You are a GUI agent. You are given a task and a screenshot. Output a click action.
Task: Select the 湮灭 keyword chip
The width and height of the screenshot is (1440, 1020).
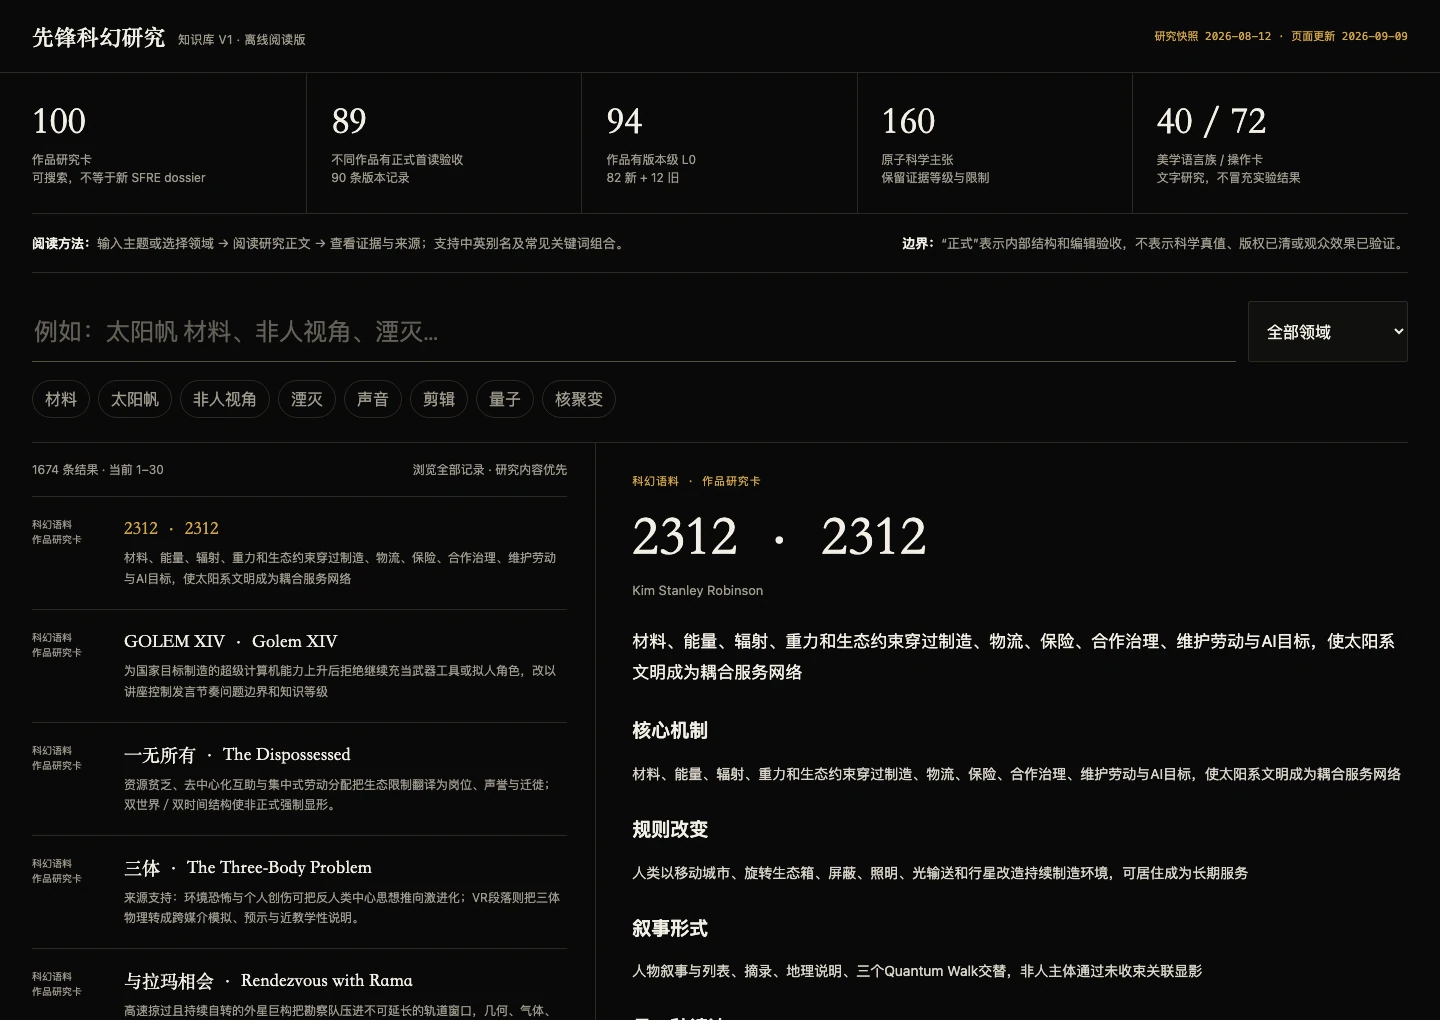click(307, 399)
